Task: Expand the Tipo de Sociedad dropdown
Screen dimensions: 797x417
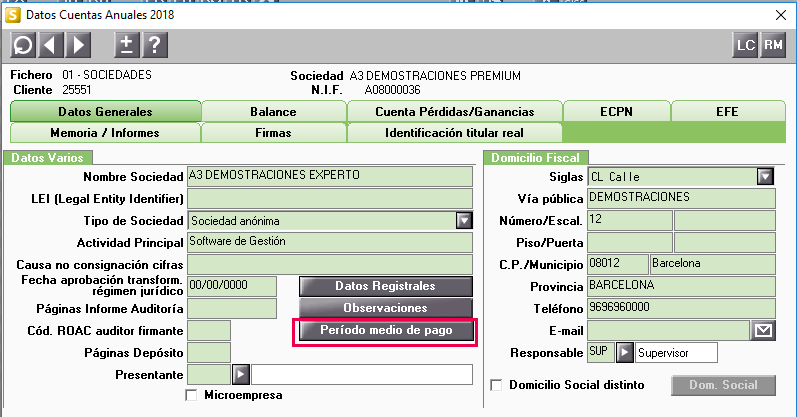Action: (464, 221)
